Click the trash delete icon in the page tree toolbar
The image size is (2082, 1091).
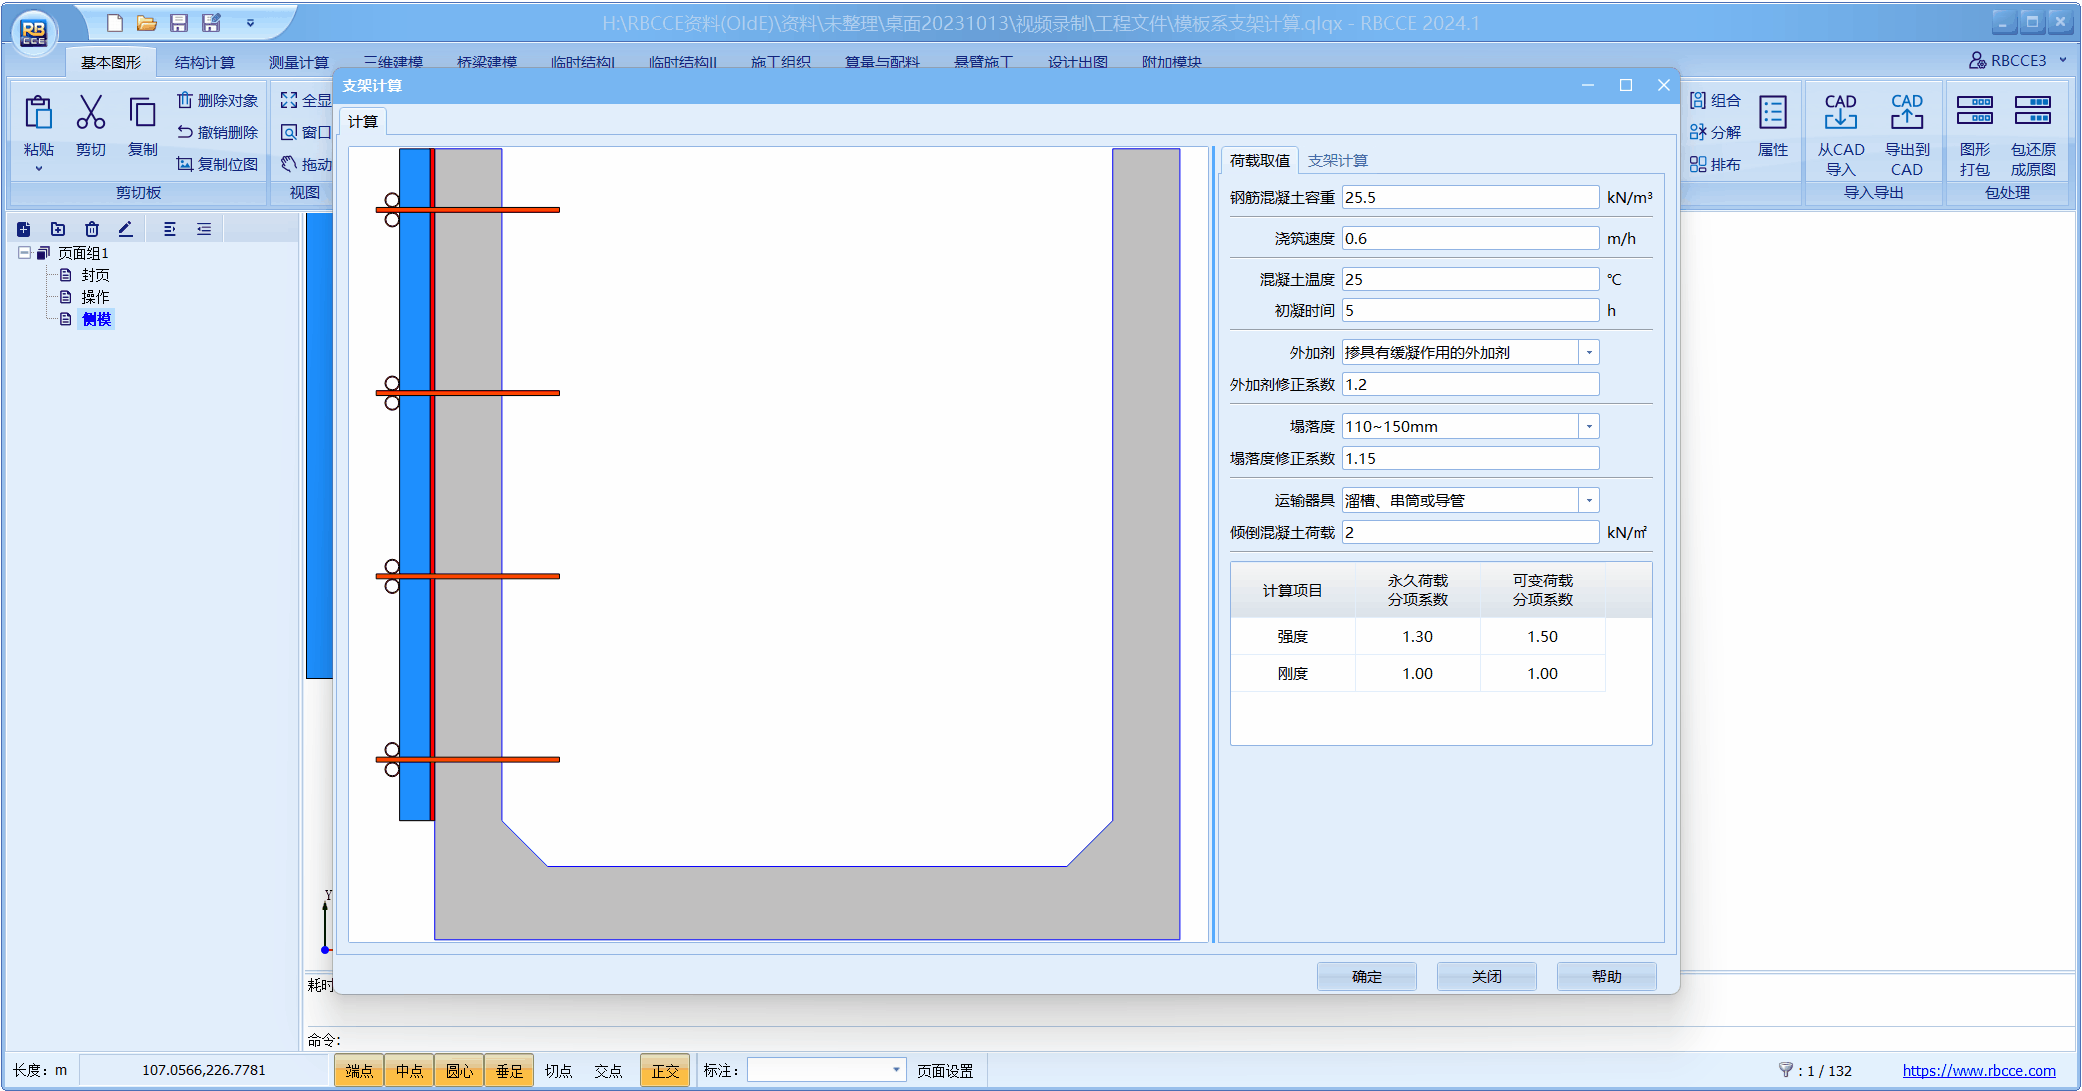(91, 229)
